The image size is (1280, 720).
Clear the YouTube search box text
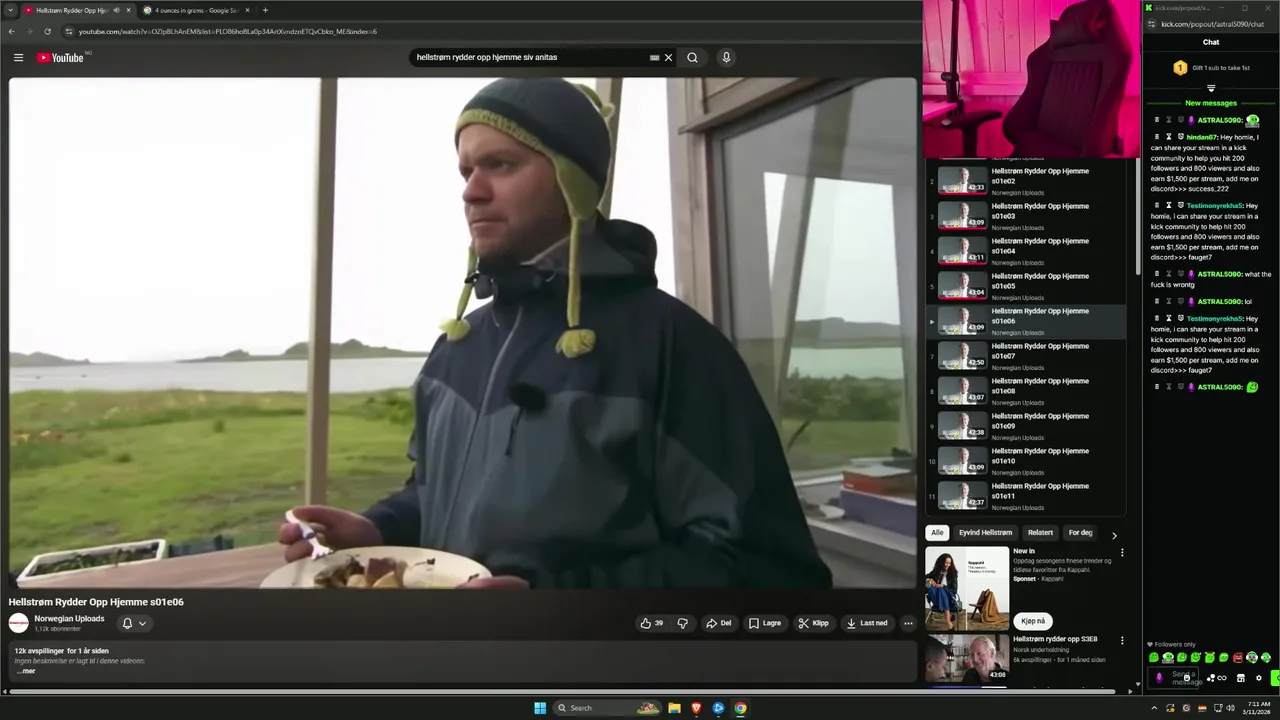[669, 58]
